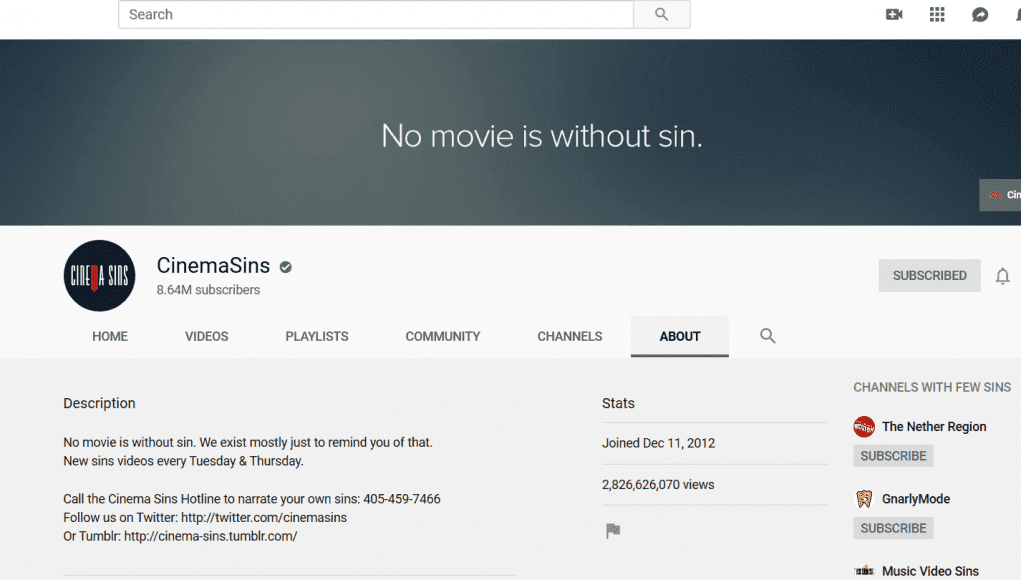Screen dimensions: 1021x580
Task: Click the banner link button at the right edge
Action: pos(1000,195)
